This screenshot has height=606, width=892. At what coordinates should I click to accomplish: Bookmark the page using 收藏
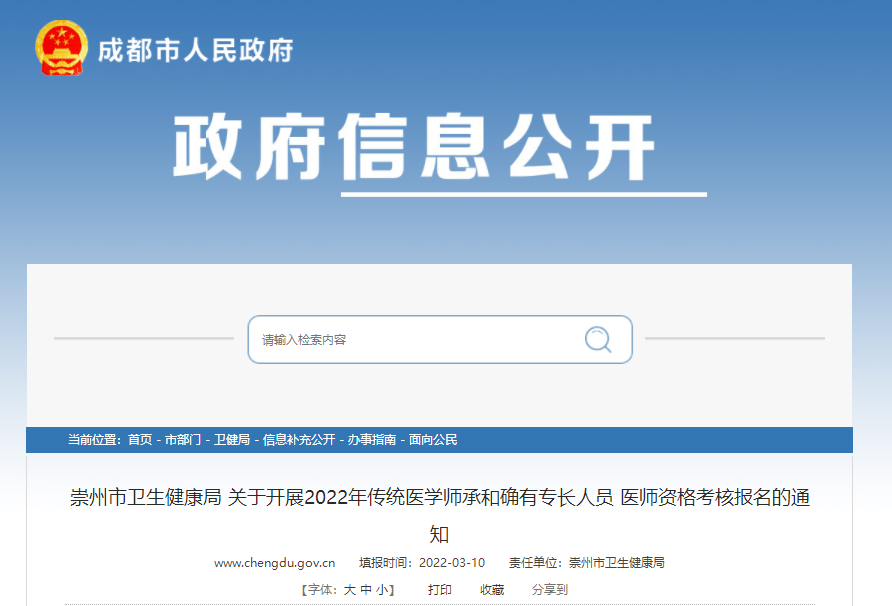492,590
